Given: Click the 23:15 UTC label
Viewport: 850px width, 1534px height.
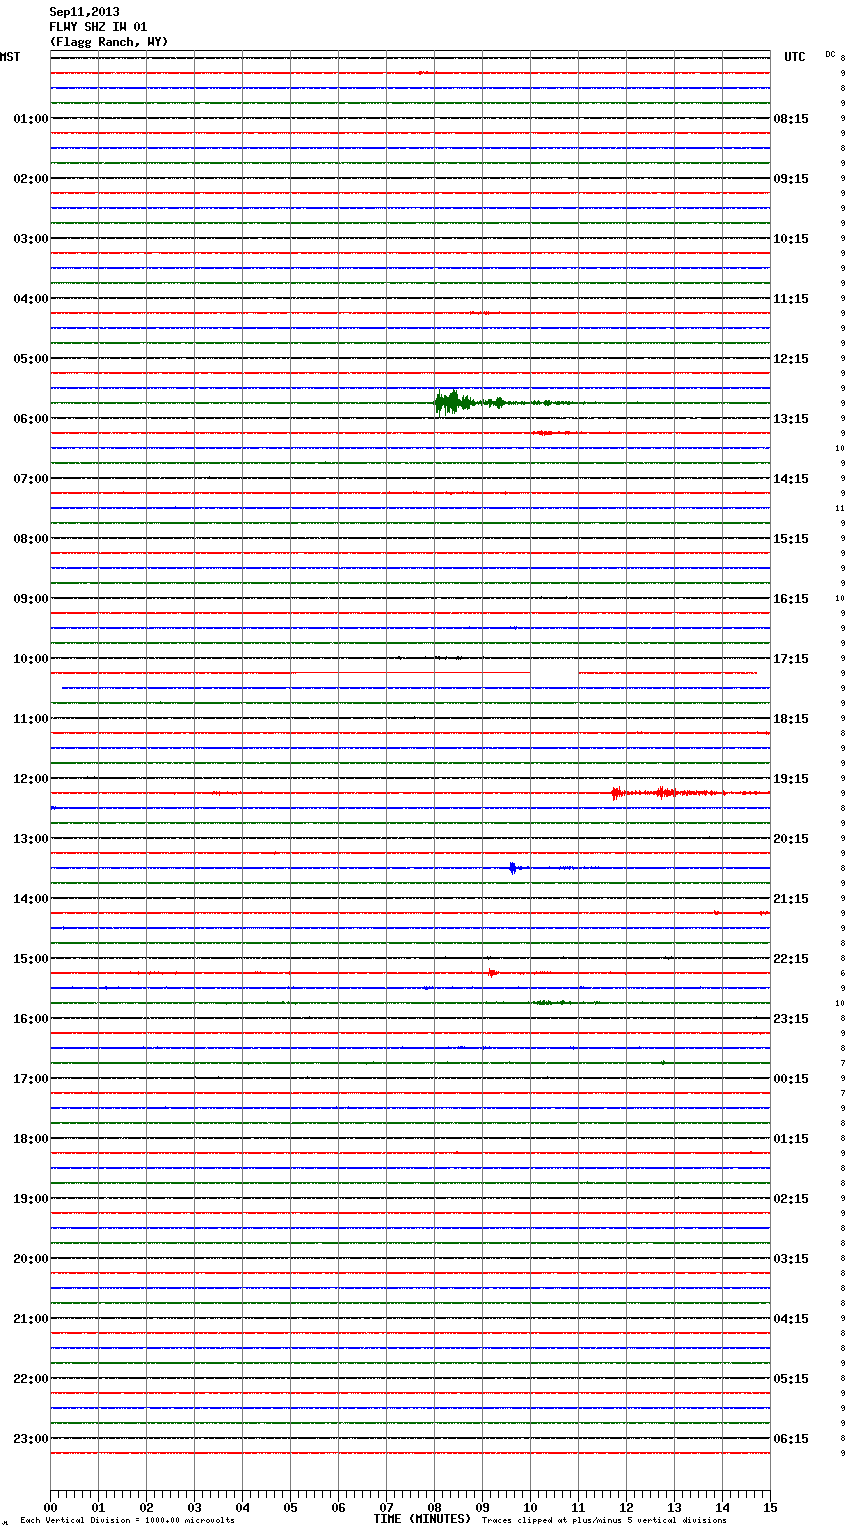Looking at the screenshot, I should (791, 1019).
